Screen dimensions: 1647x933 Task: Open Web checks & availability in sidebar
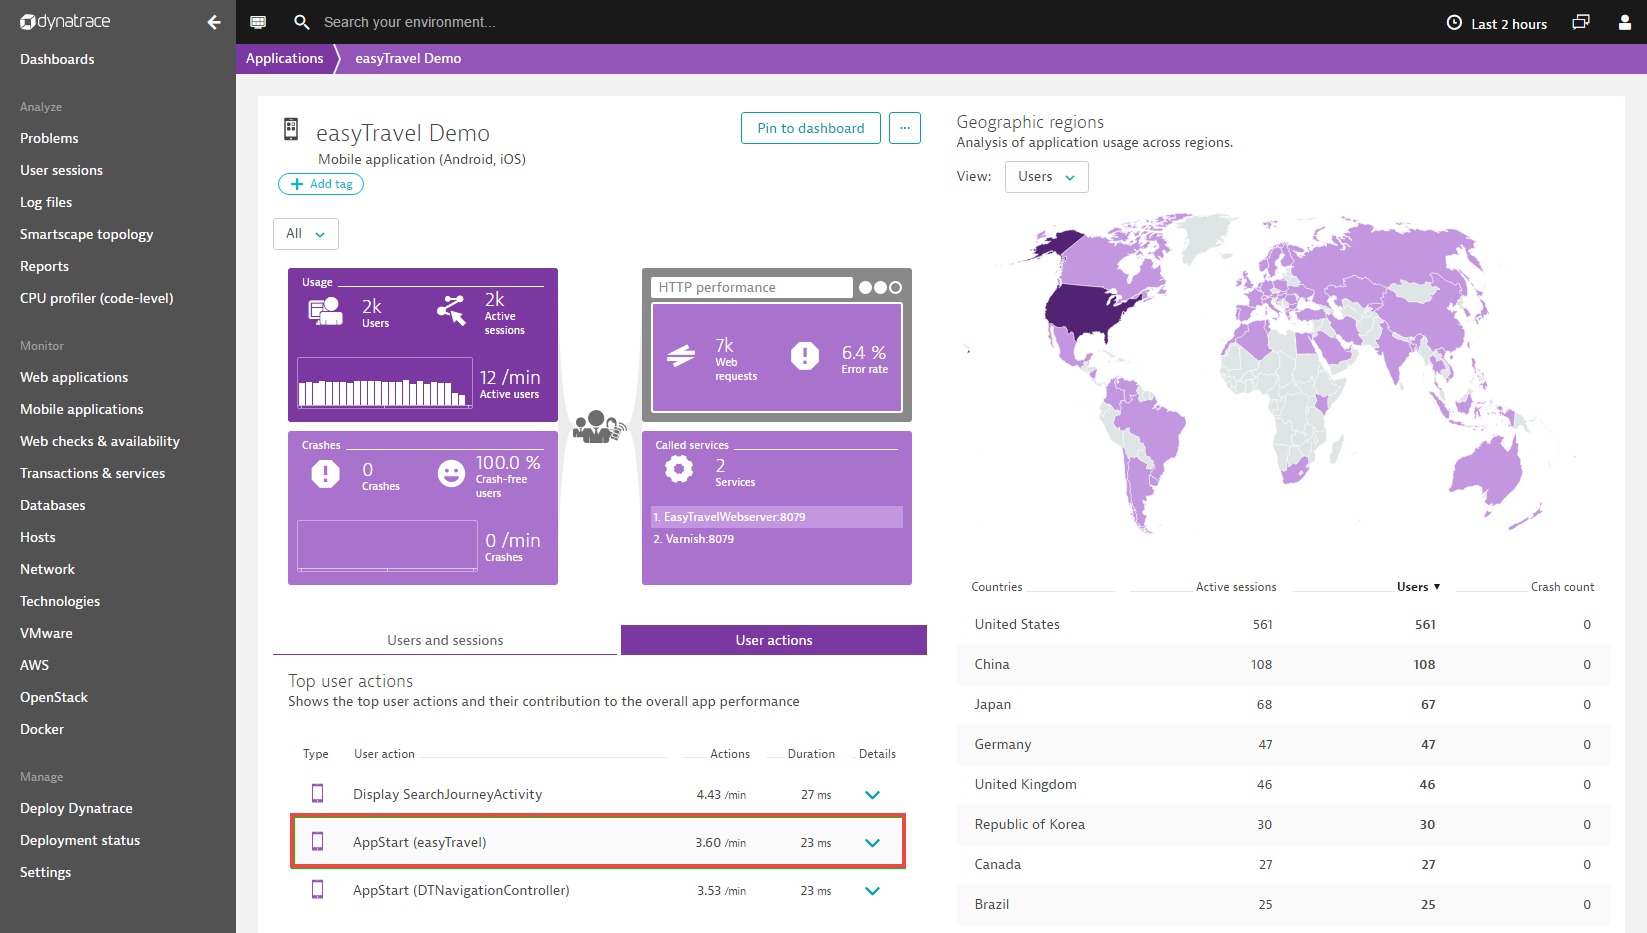click(x=100, y=441)
